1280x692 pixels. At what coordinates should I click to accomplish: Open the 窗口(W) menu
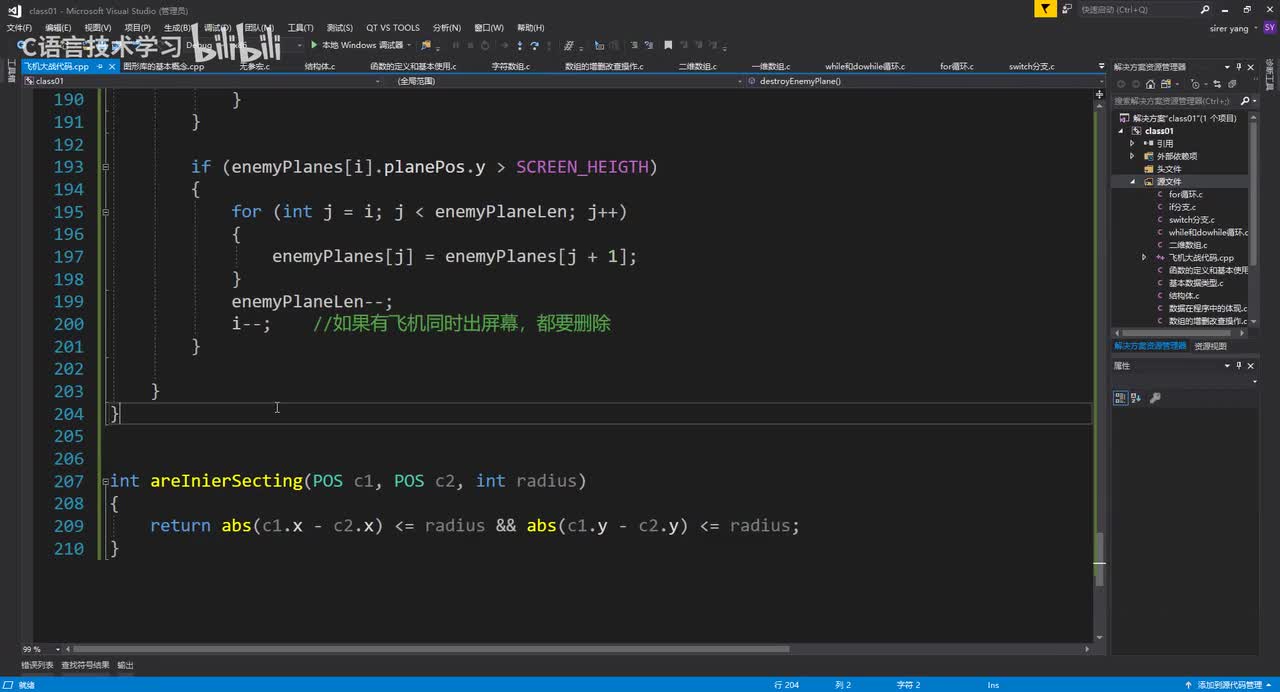pos(489,28)
